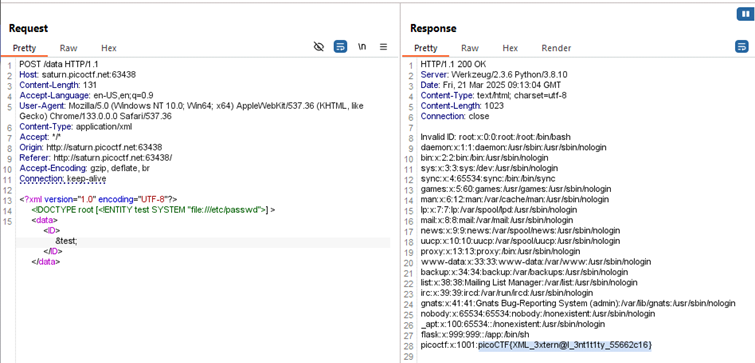This screenshot has height=363, width=755.
Task: Click the Referer header line
Action: [95, 158]
